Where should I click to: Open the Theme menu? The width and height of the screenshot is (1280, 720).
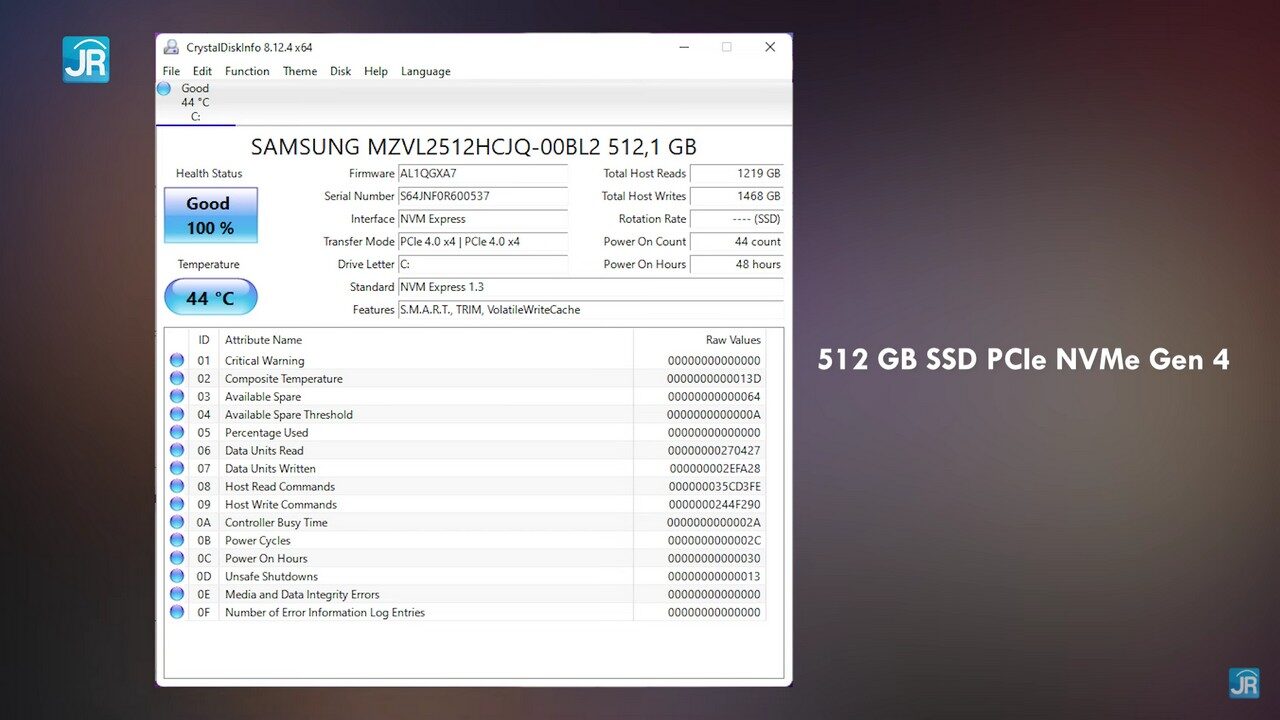300,71
